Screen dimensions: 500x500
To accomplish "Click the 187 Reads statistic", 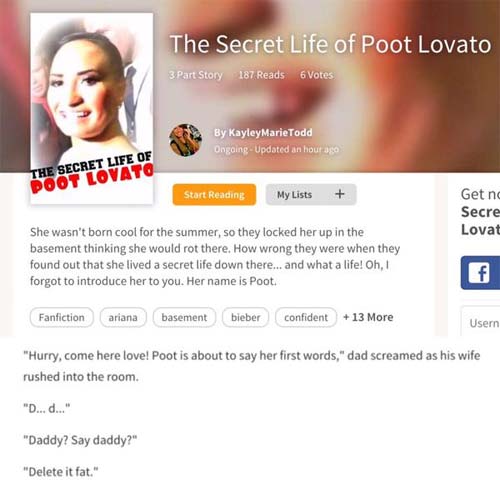I will tap(262, 75).
